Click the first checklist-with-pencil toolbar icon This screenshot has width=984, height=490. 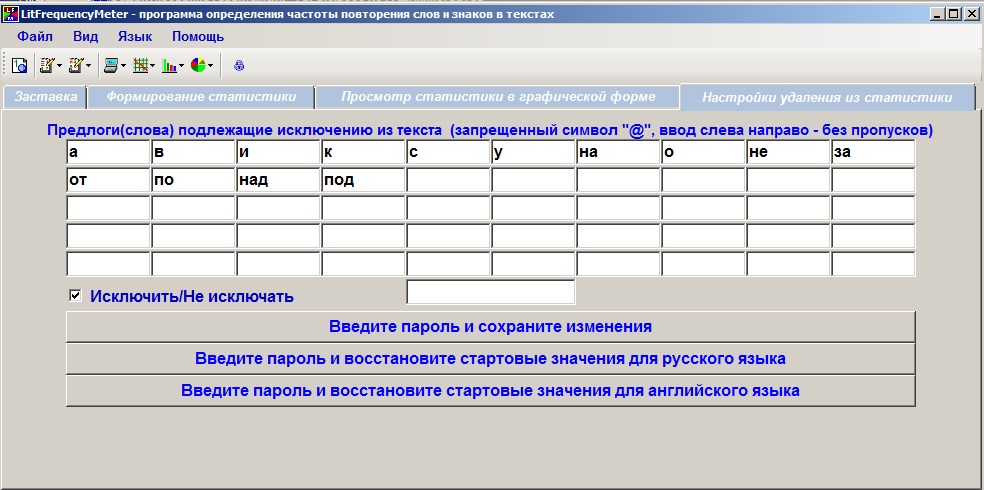pyautogui.click(x=47, y=65)
